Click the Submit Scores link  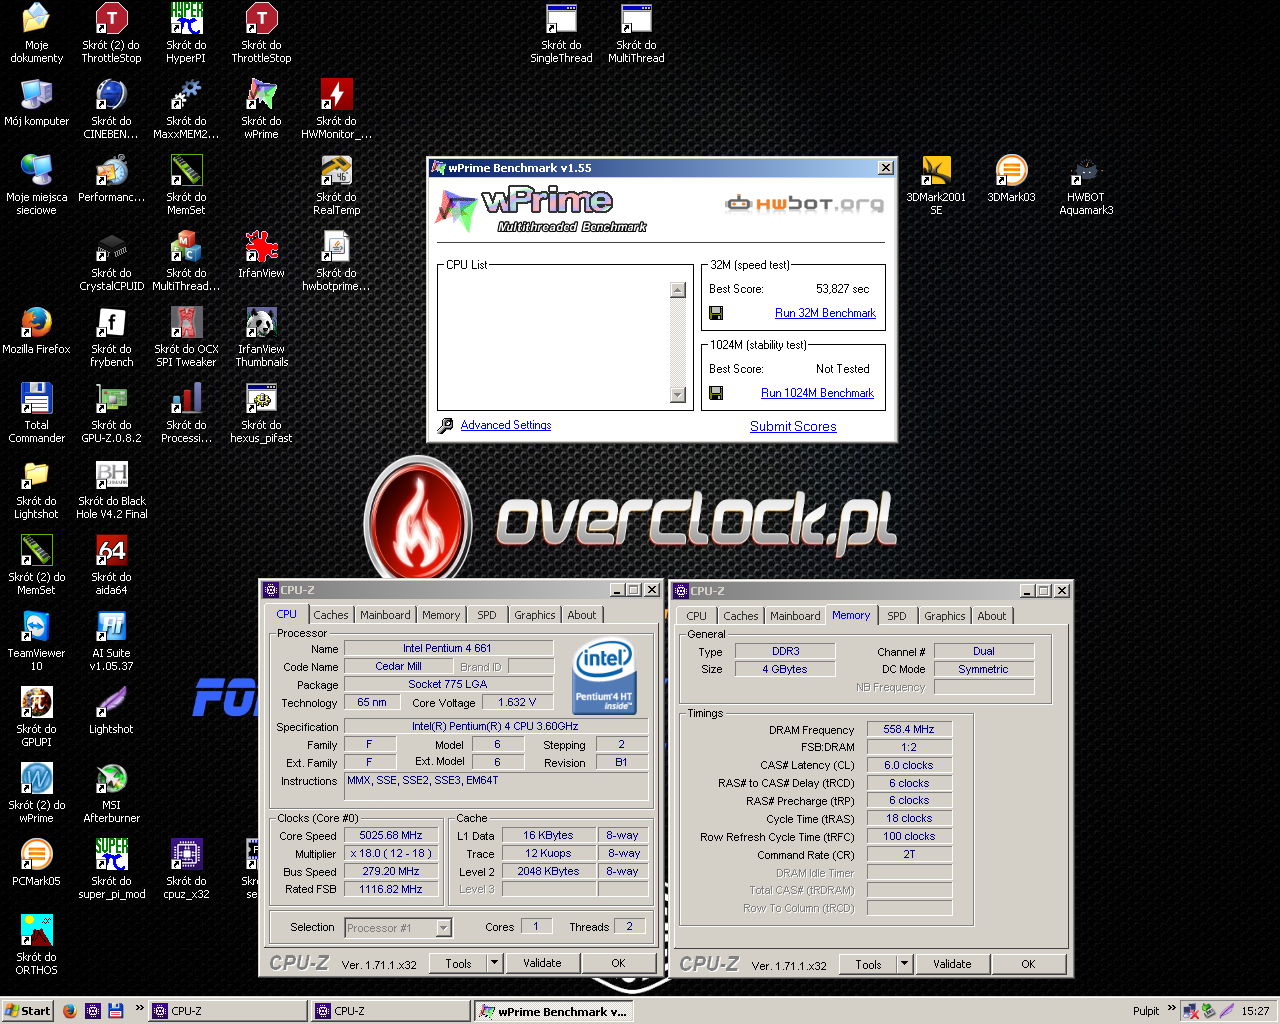point(793,426)
